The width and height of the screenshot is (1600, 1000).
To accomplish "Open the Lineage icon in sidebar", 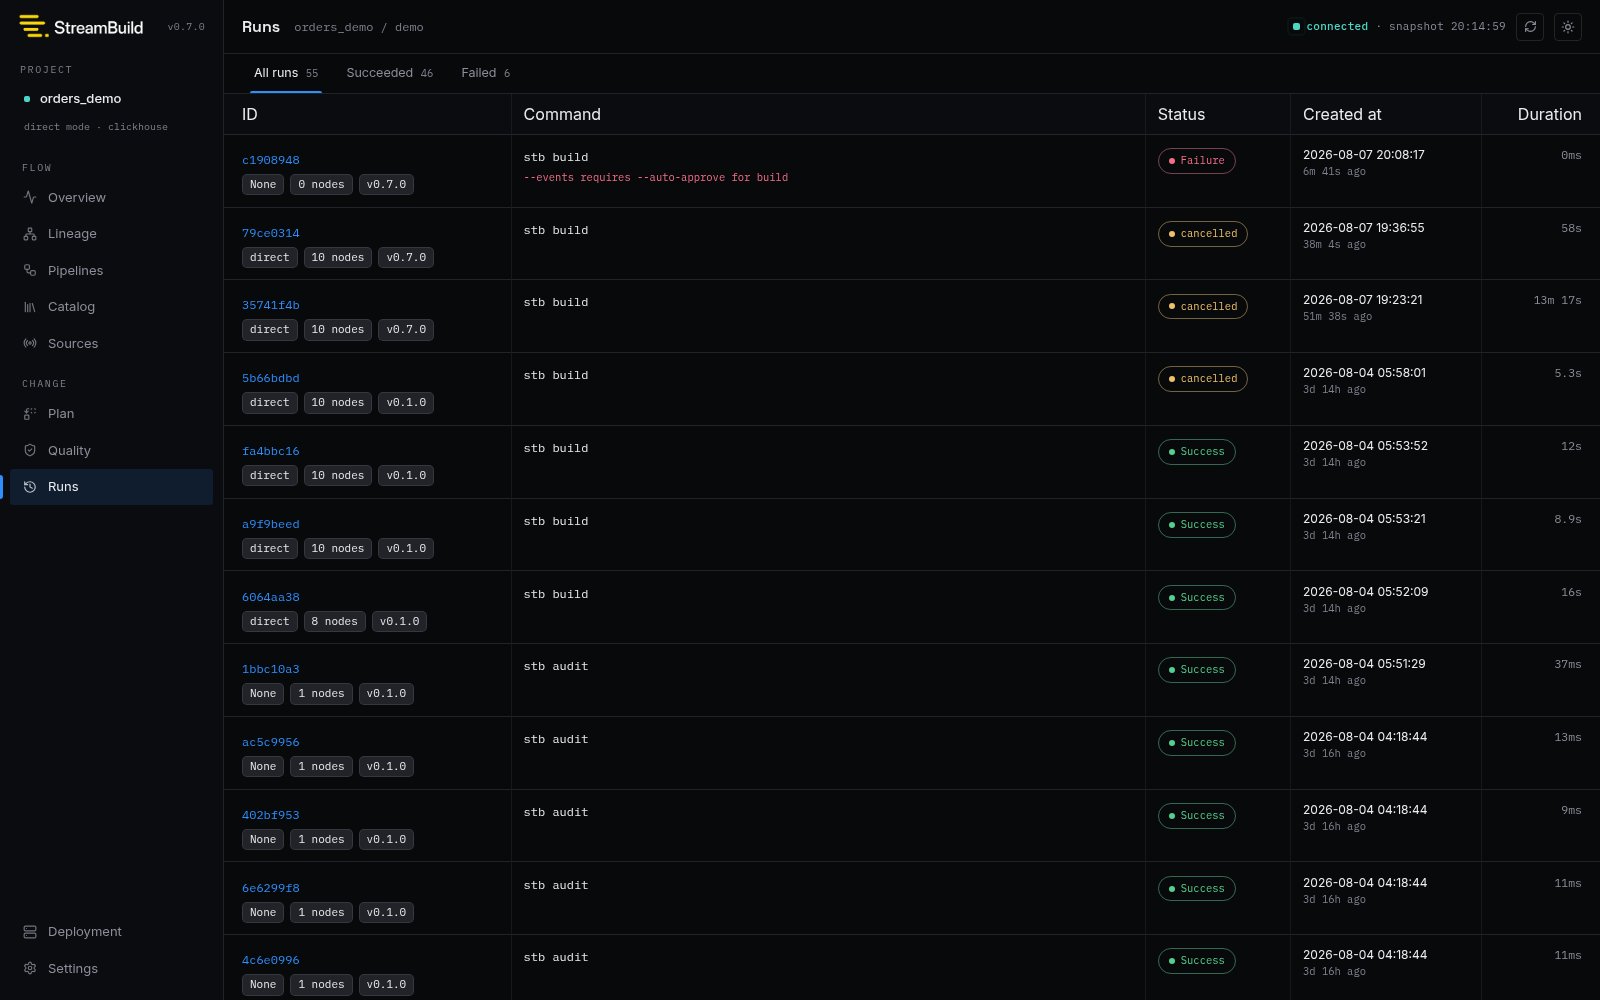I will point(30,234).
